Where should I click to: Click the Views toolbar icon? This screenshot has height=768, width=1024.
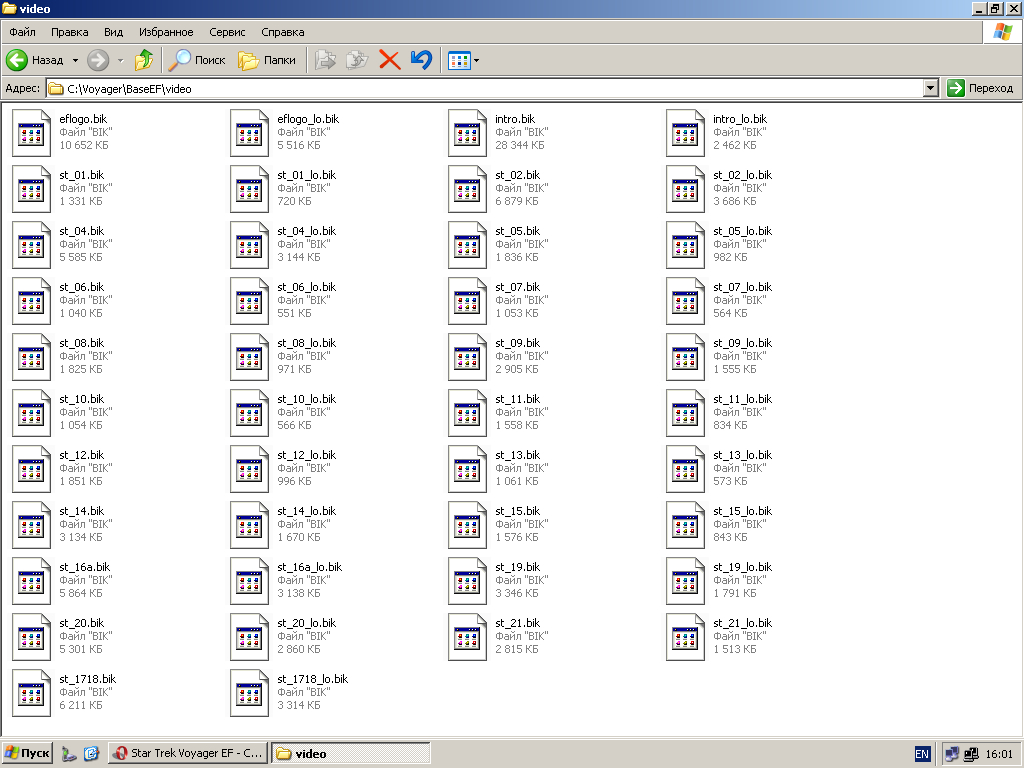point(459,61)
